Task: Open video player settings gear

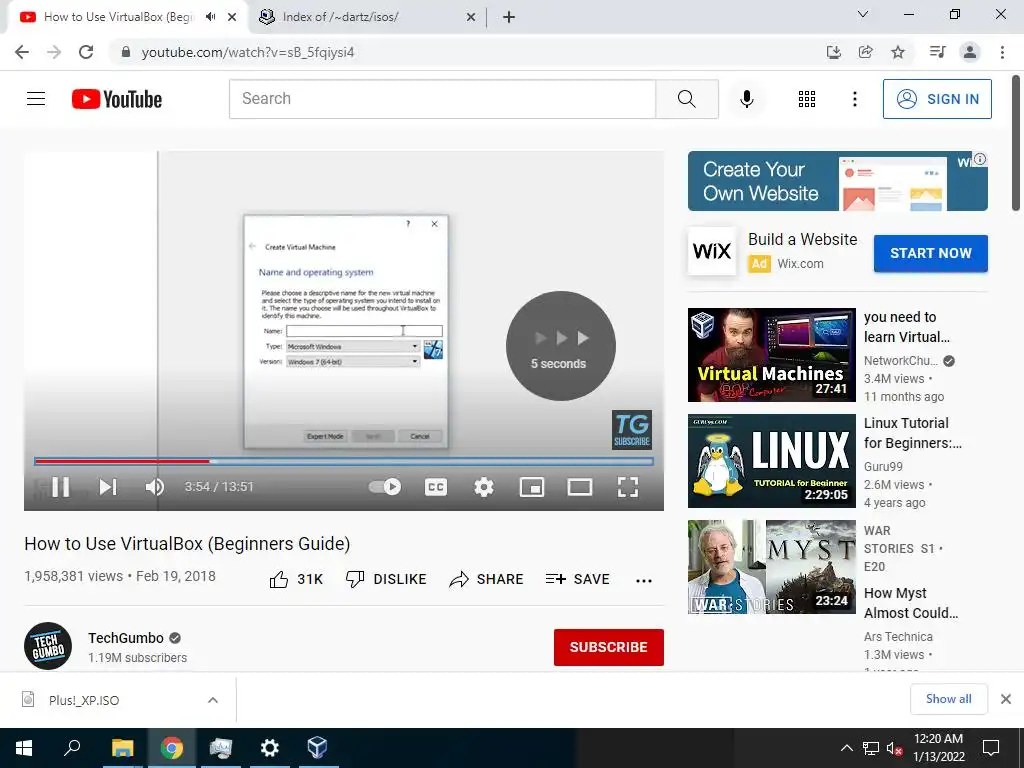Action: [x=483, y=487]
